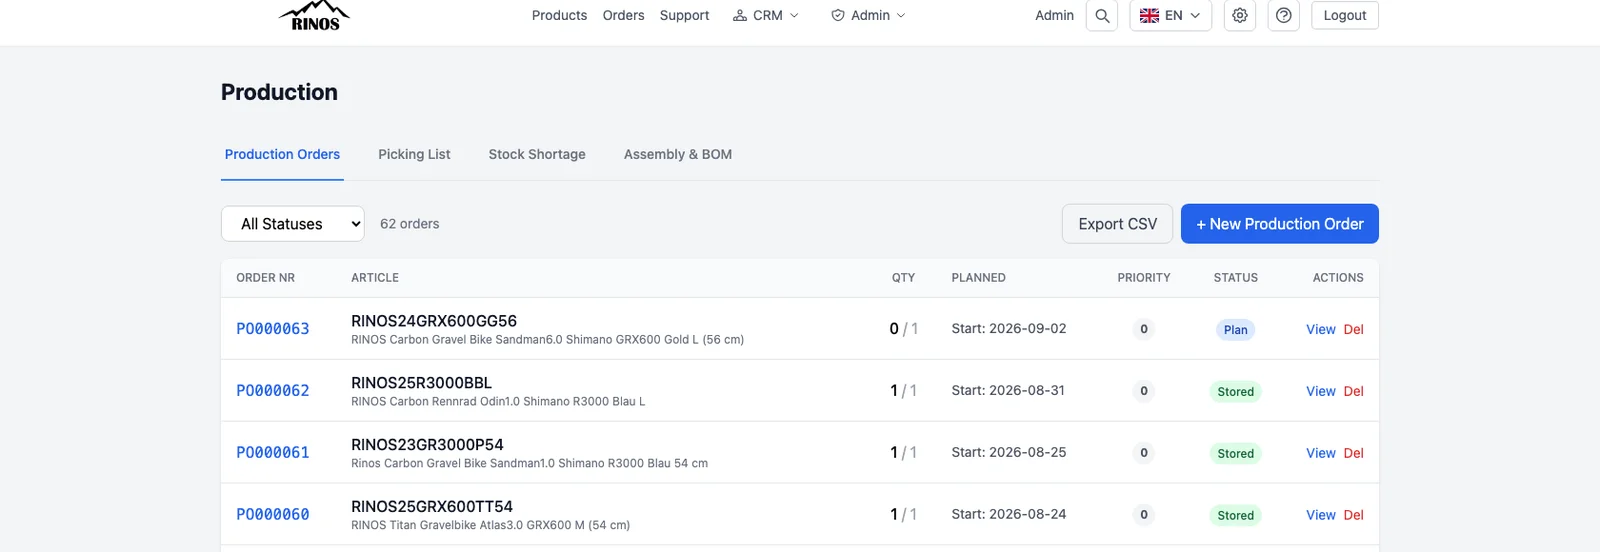Screen dimensions: 1600x552
Task: Click the Stored status badge of PO000062
Action: tap(1236, 392)
